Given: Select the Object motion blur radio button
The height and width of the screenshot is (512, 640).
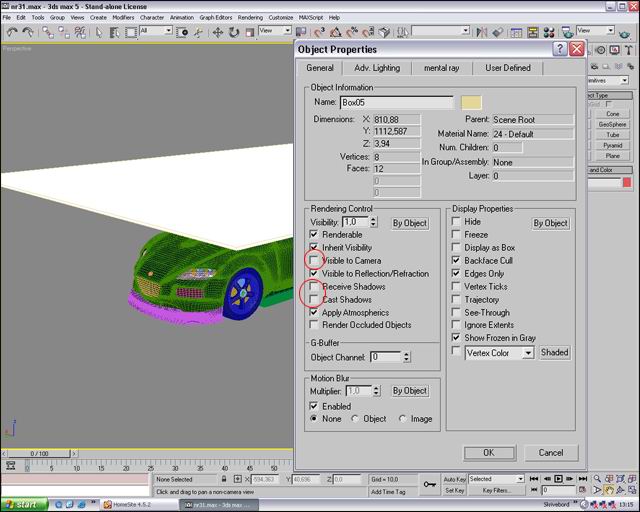Looking at the screenshot, I should 355,419.
